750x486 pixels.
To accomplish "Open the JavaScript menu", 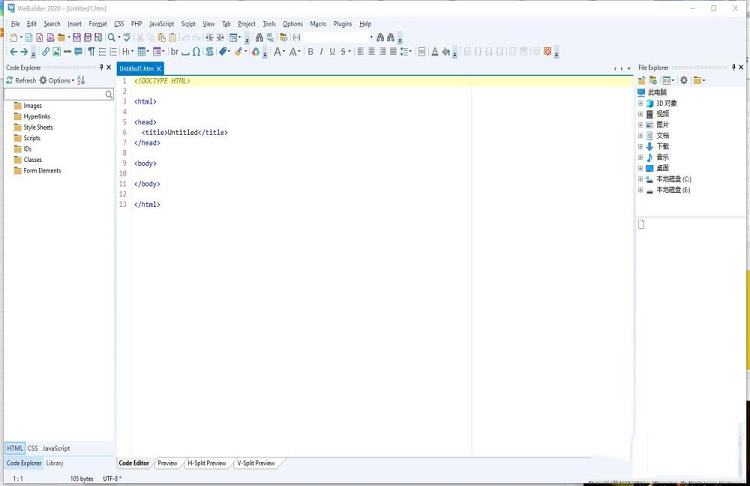I will pyautogui.click(x=162, y=23).
